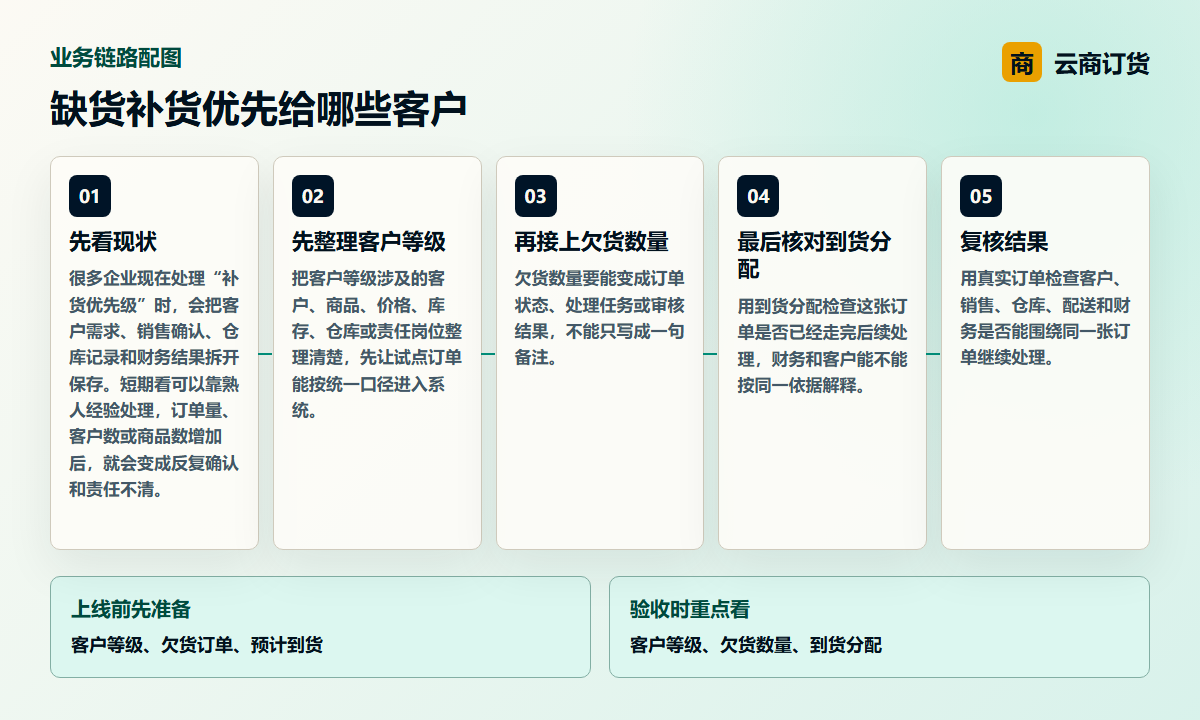Viewport: 1200px width, 720px height.
Task: Select the heading 再接上欠货数量
Action: click(x=592, y=242)
